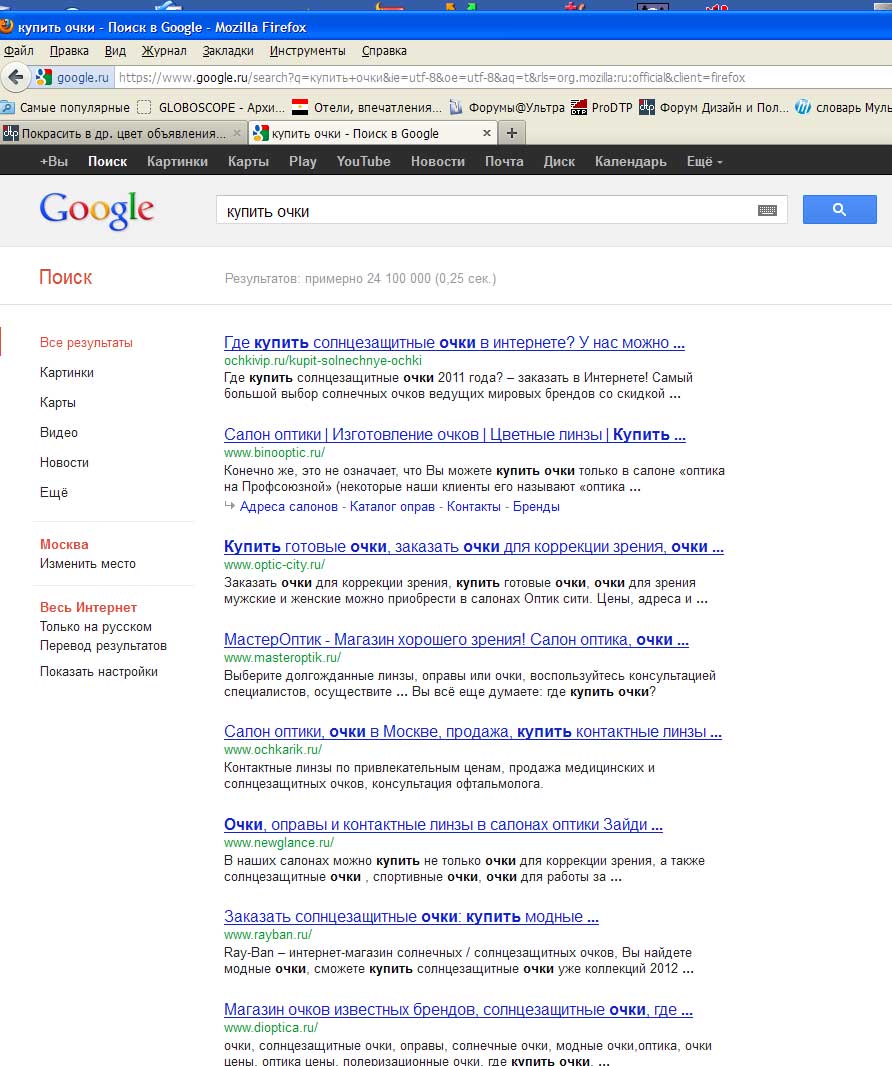
Task: Click 'Перевод результатов' in sidebar
Action: point(103,646)
